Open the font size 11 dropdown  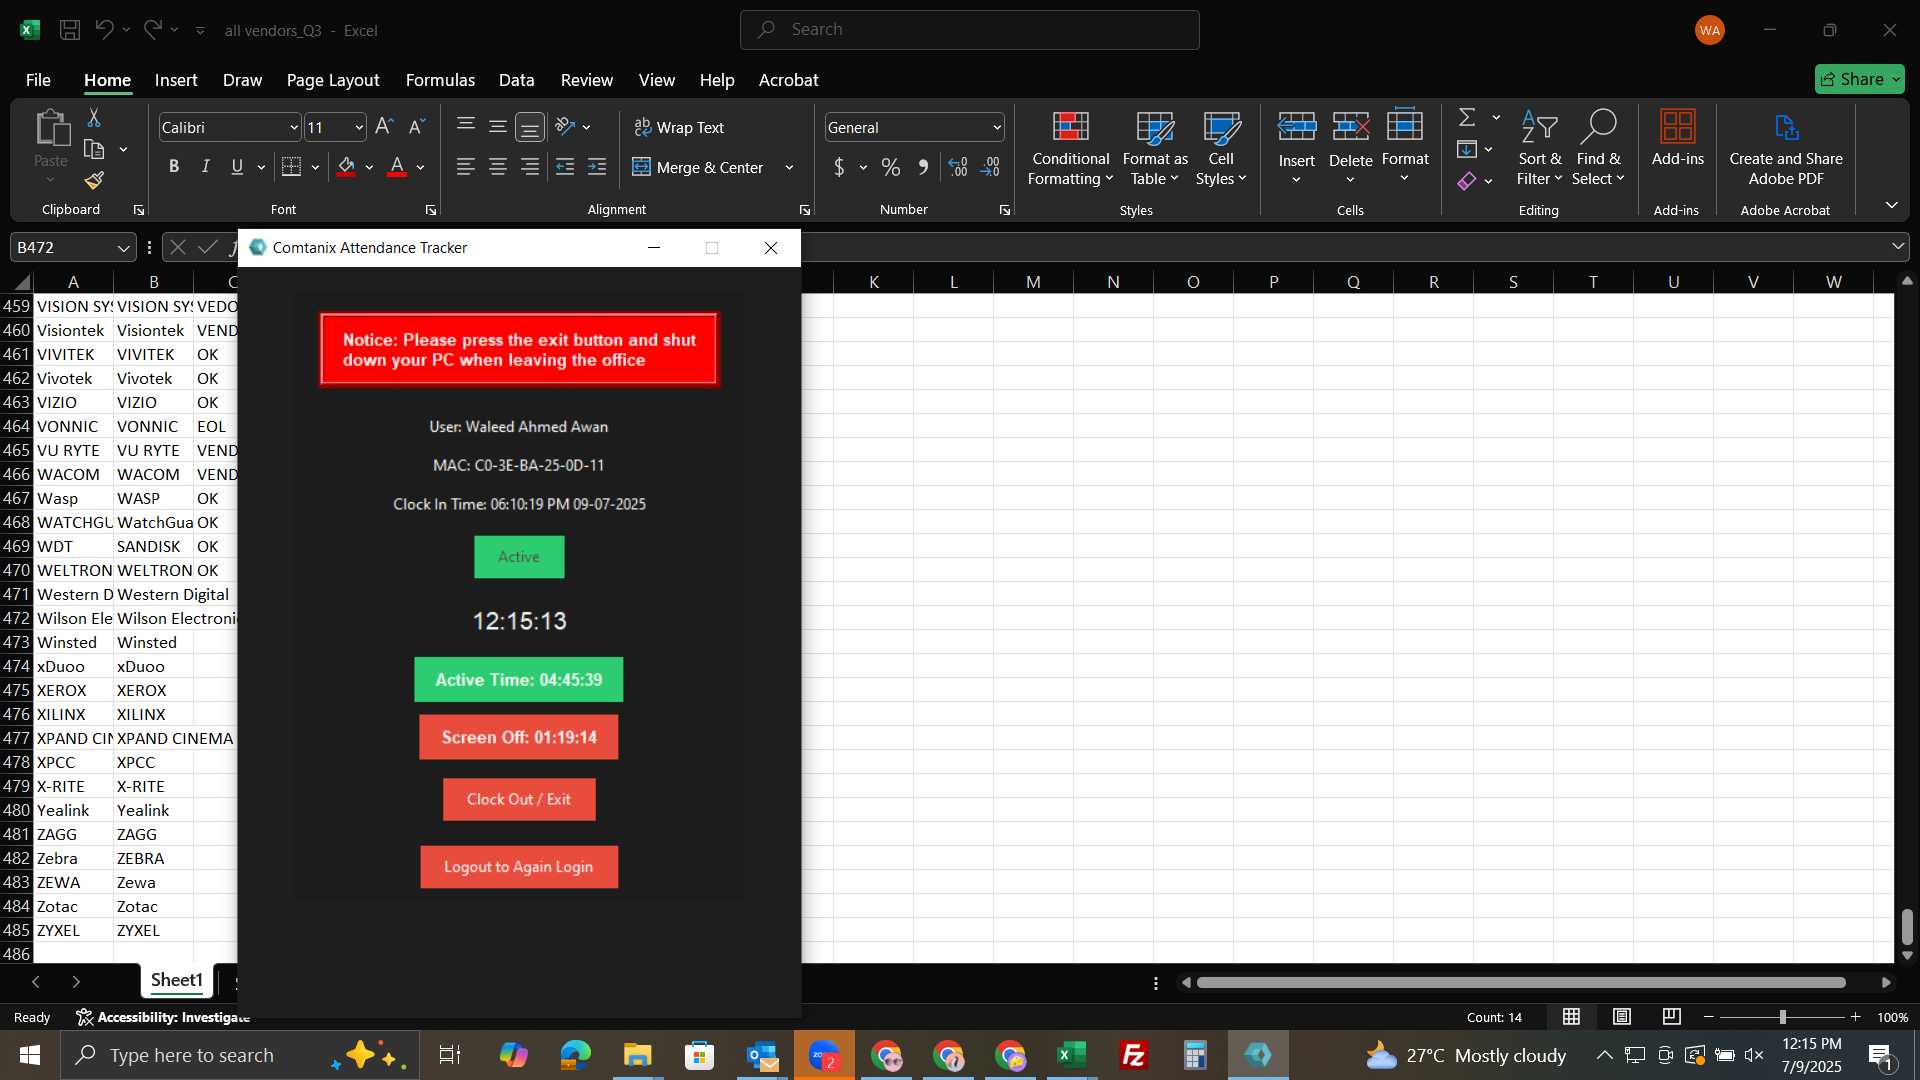[359, 127]
